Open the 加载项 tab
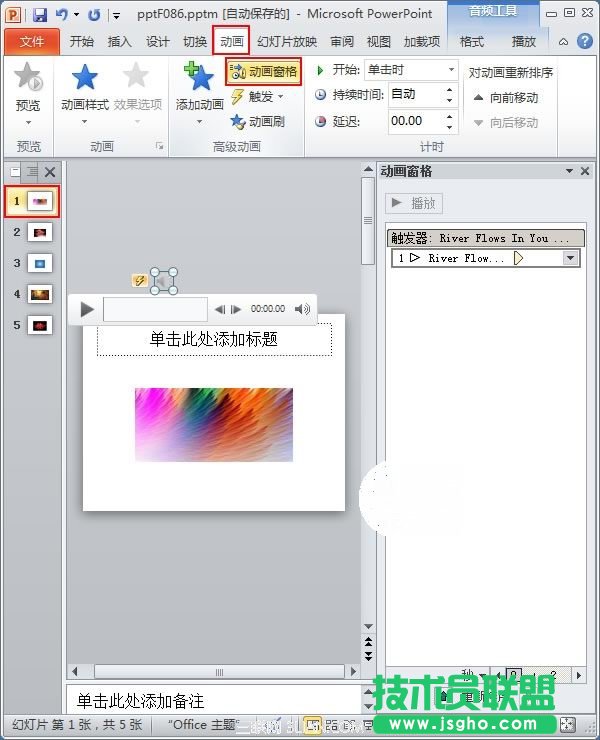The height and width of the screenshot is (740, 600). tap(422, 42)
